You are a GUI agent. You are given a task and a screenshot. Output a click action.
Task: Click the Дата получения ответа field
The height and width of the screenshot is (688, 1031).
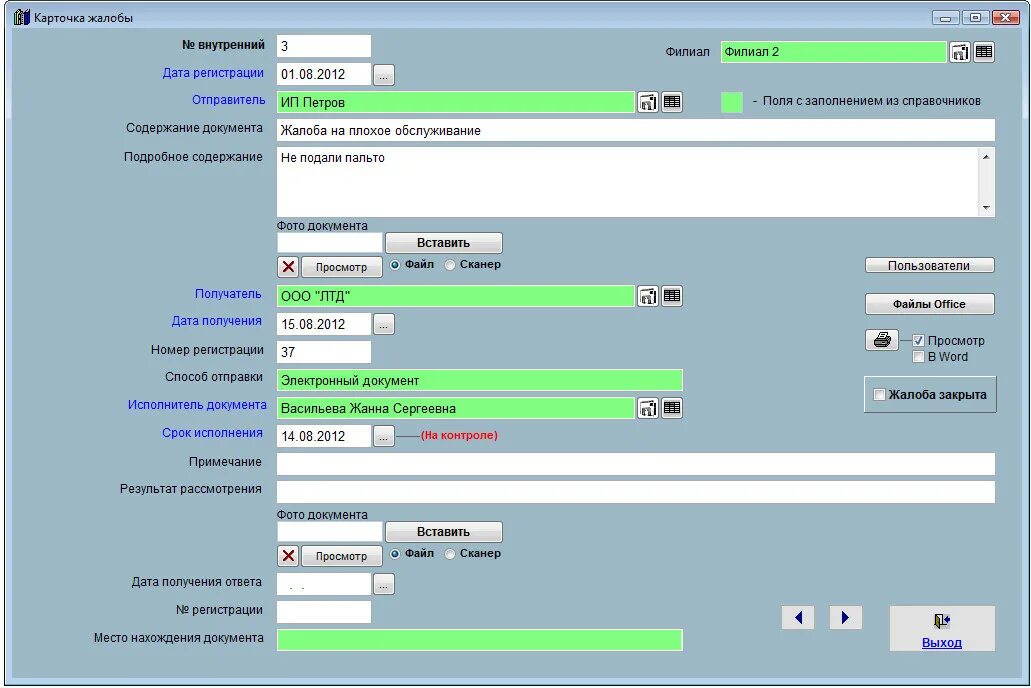click(x=324, y=584)
